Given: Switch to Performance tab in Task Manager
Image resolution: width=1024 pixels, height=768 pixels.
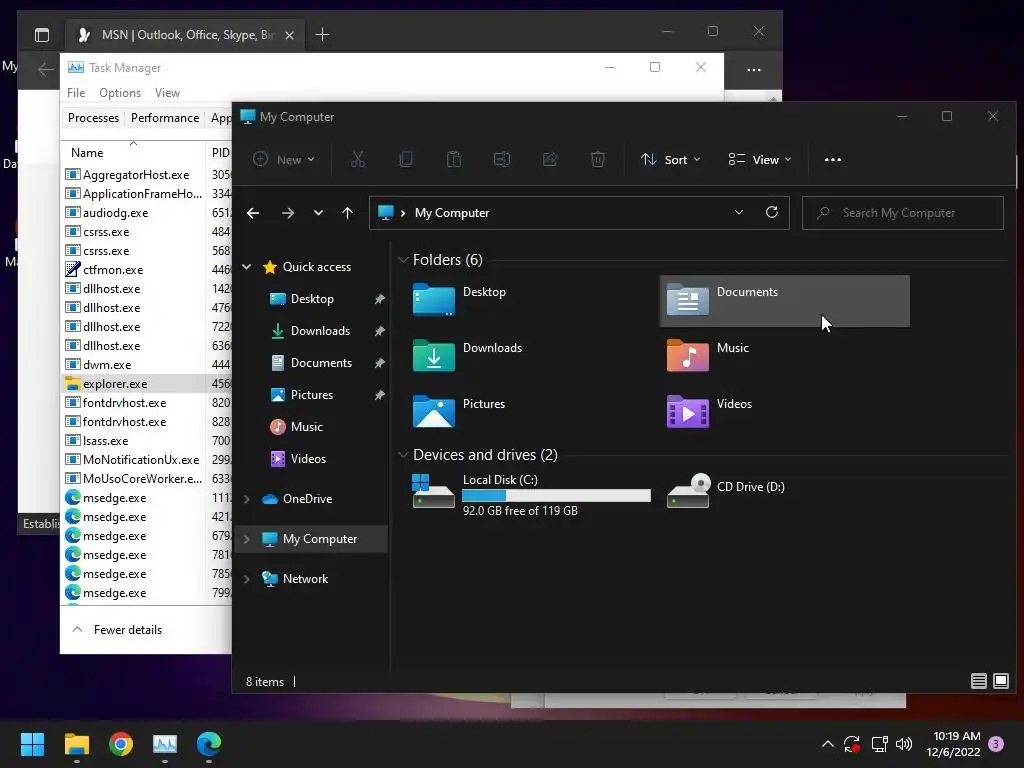Looking at the screenshot, I should (165, 118).
